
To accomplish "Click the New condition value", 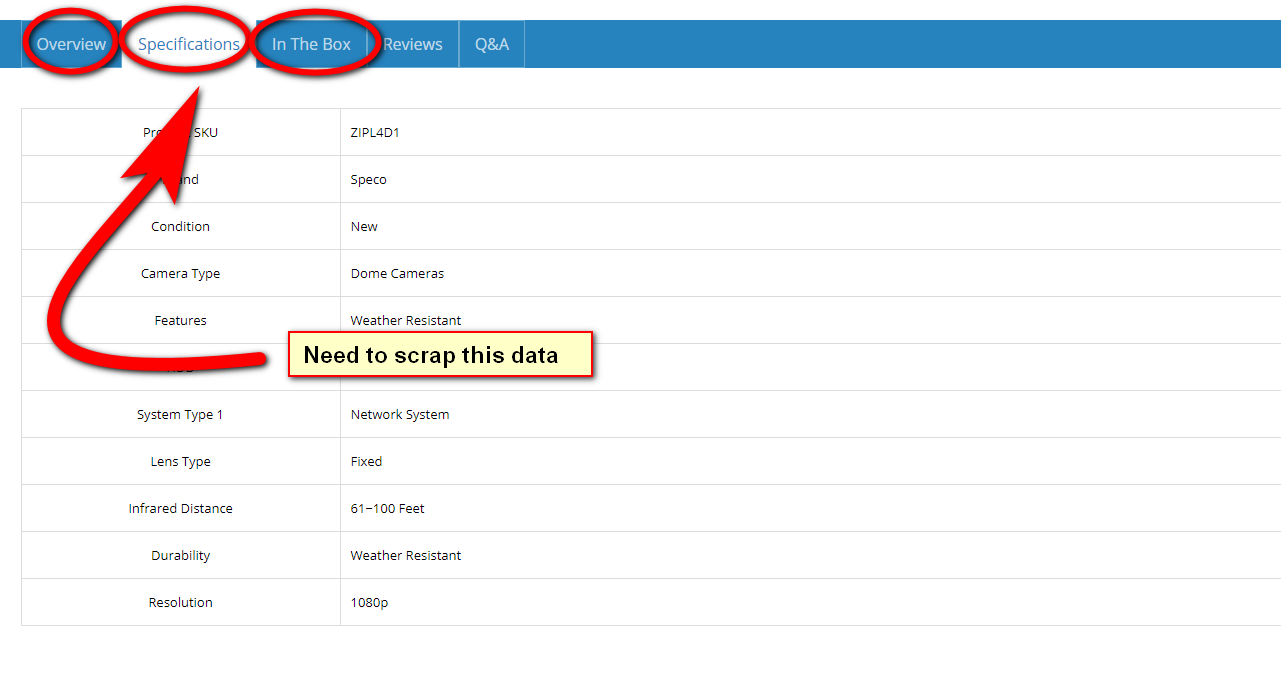I will [x=364, y=227].
